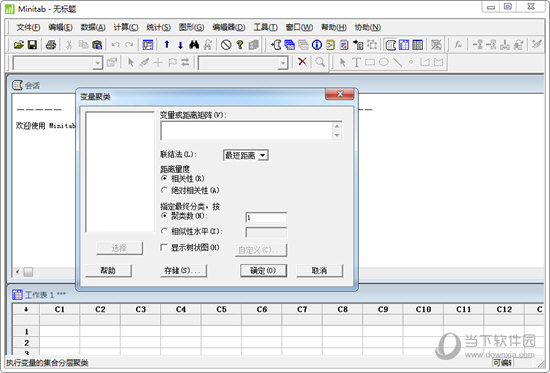The width and height of the screenshot is (550, 373).
Task: Click the 变量或距离矩阵 input field
Action: pos(246,131)
